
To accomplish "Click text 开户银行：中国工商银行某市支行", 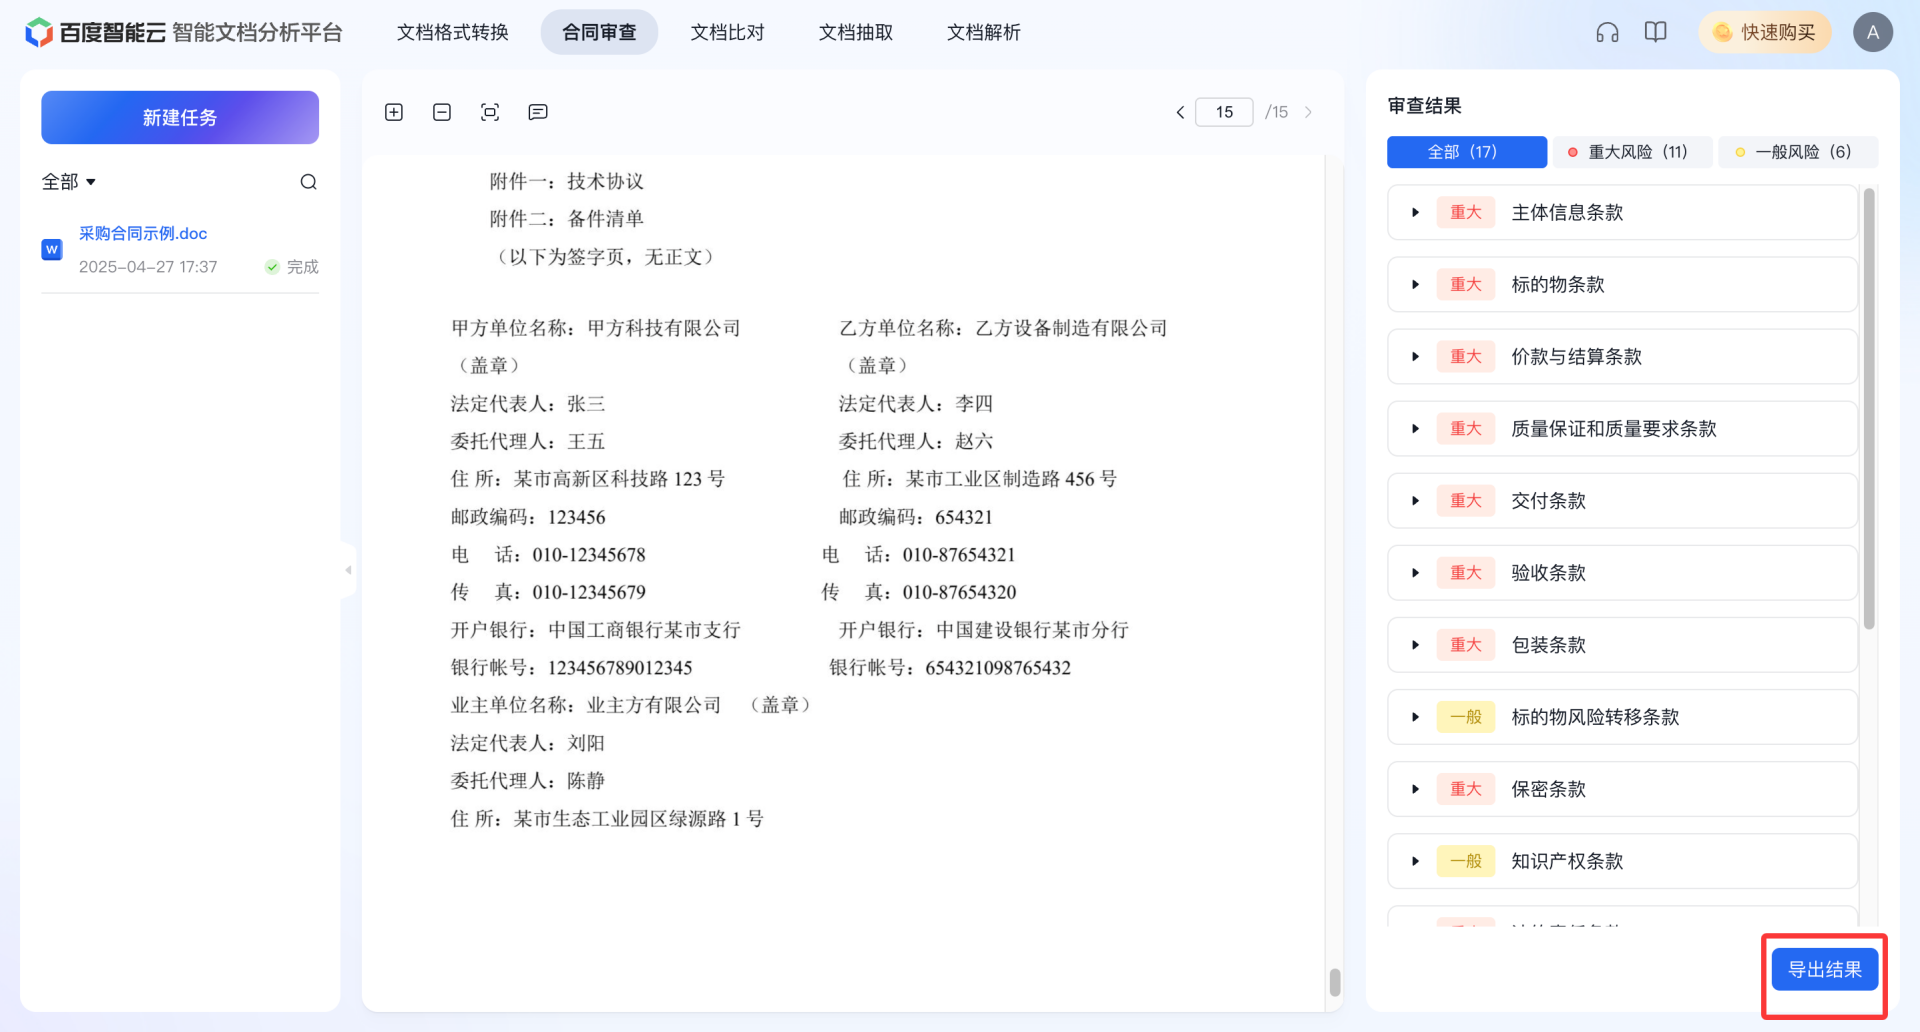I will (x=596, y=629).
